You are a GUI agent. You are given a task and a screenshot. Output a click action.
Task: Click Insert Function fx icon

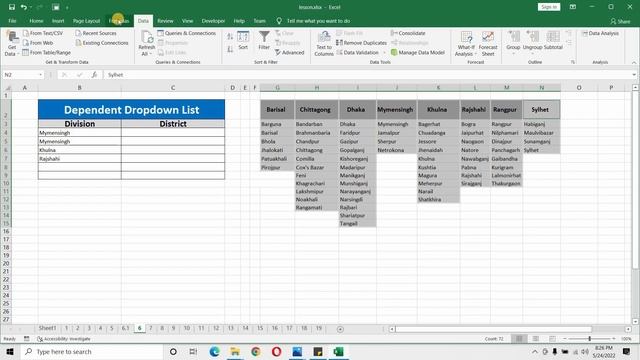pos(94,75)
